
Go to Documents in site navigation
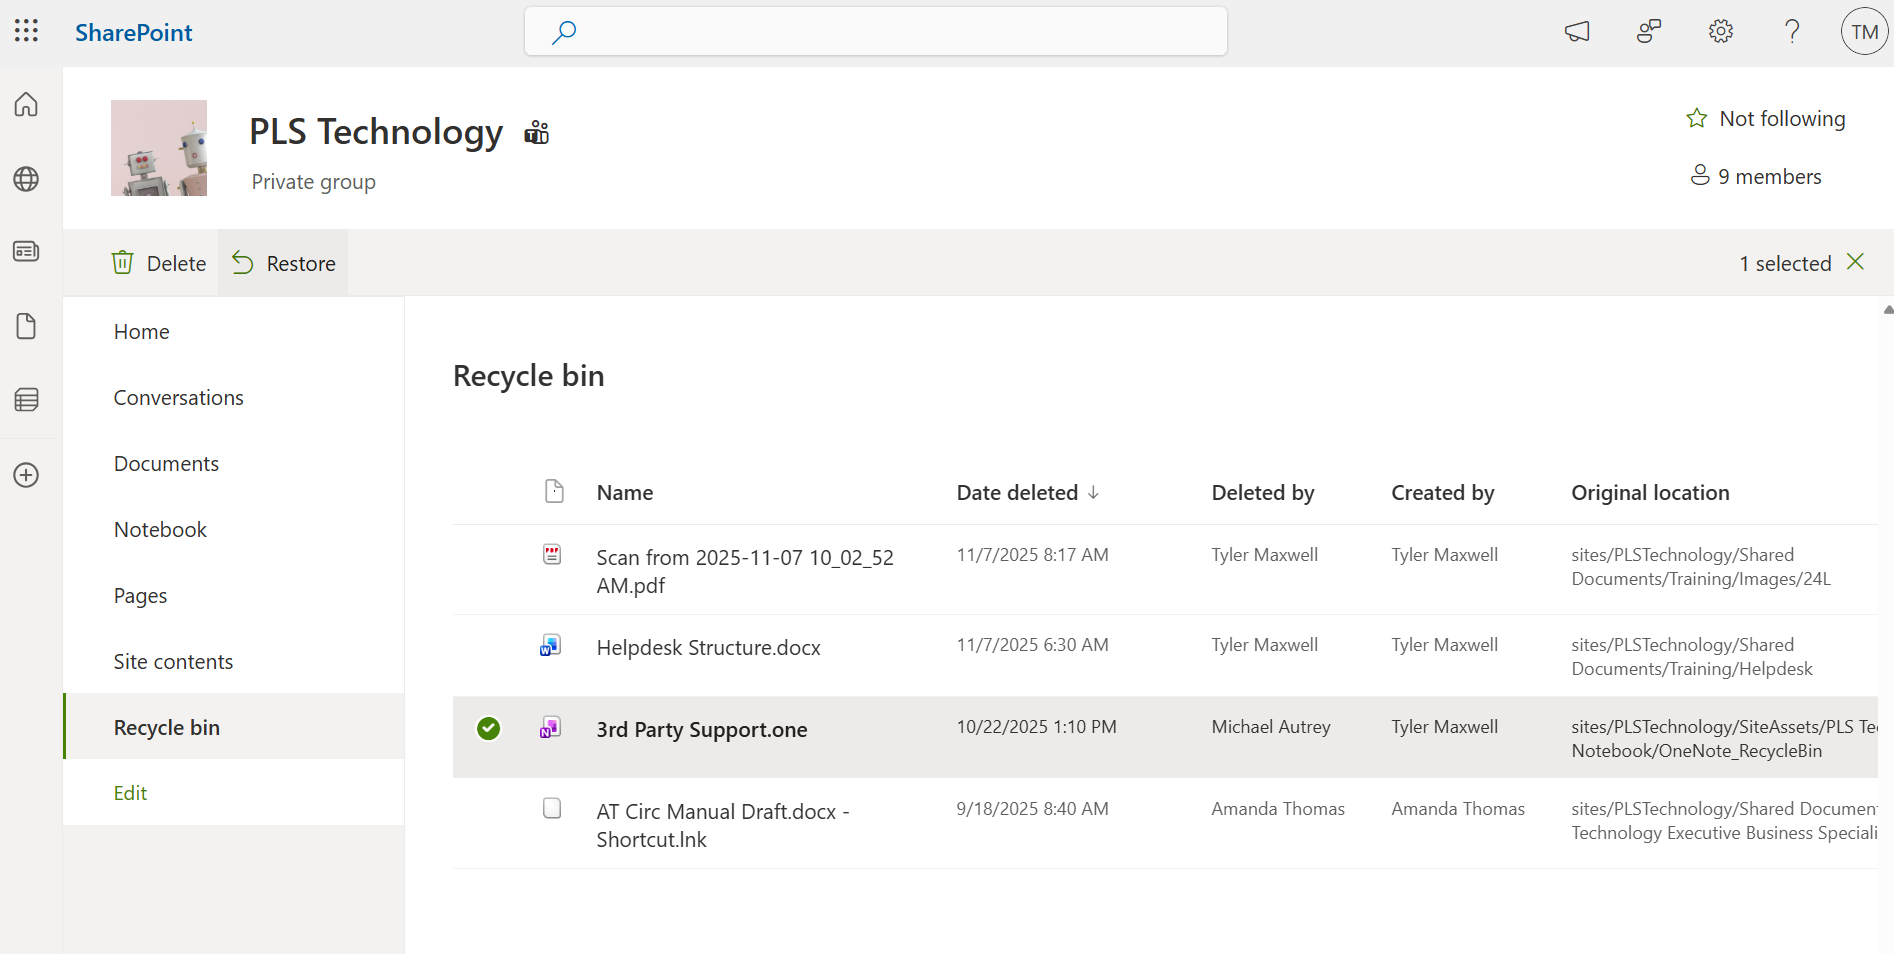pos(166,464)
